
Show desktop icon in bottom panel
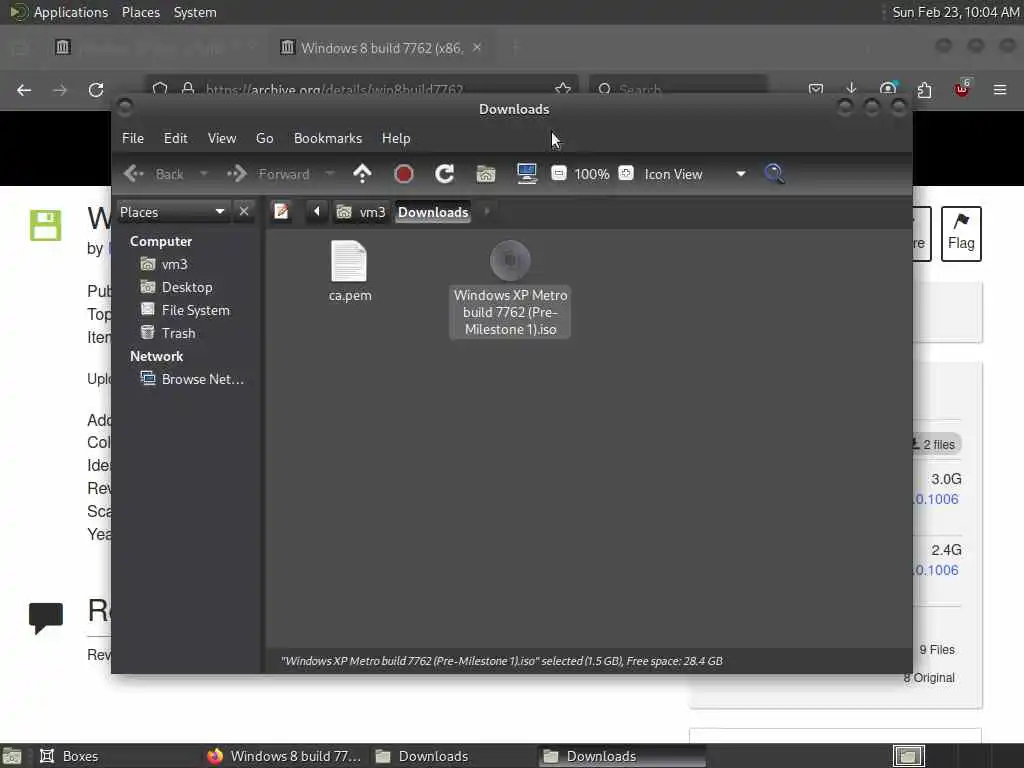coord(12,757)
